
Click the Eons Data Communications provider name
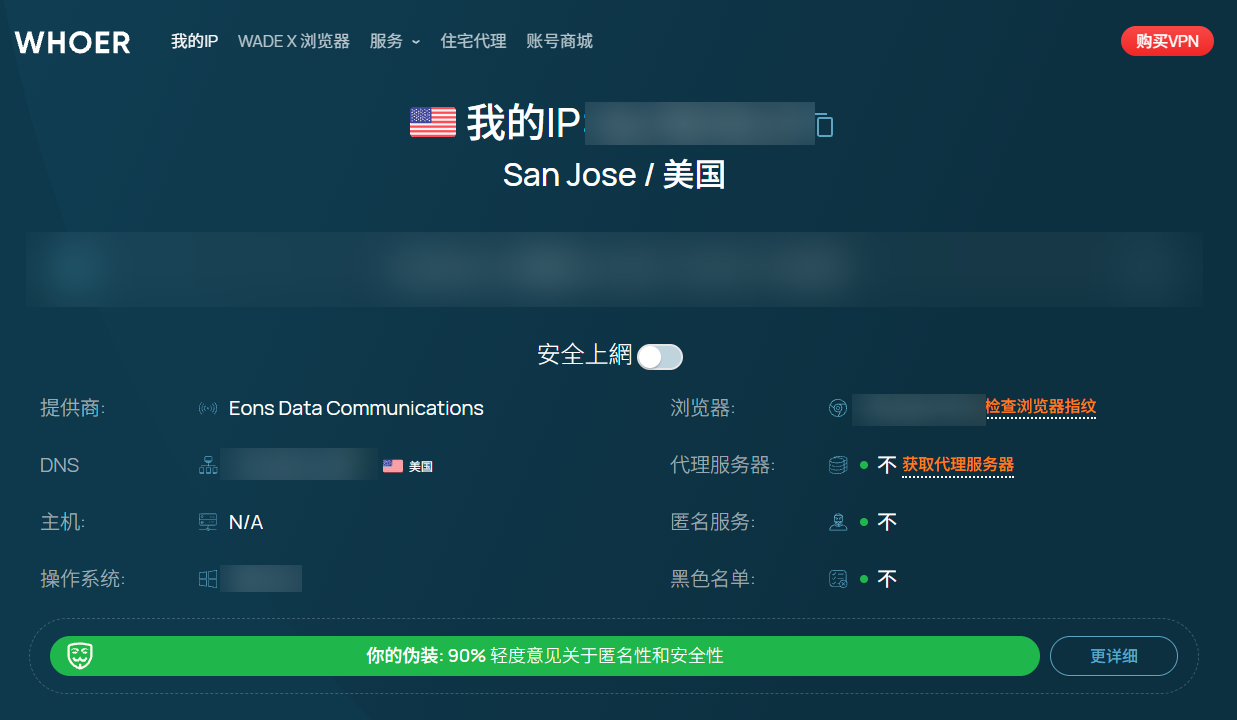[356, 408]
